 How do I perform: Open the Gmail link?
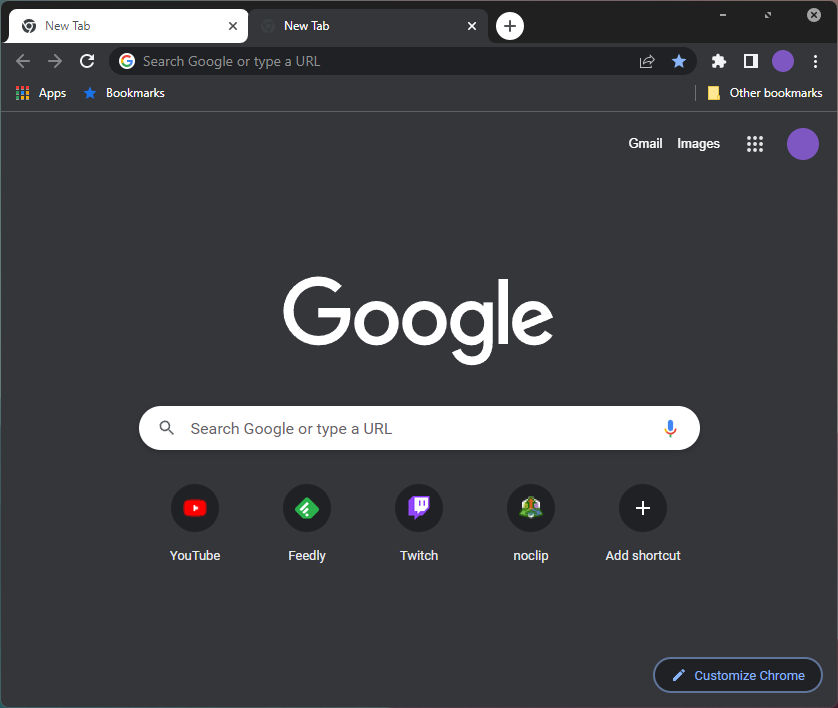point(645,143)
